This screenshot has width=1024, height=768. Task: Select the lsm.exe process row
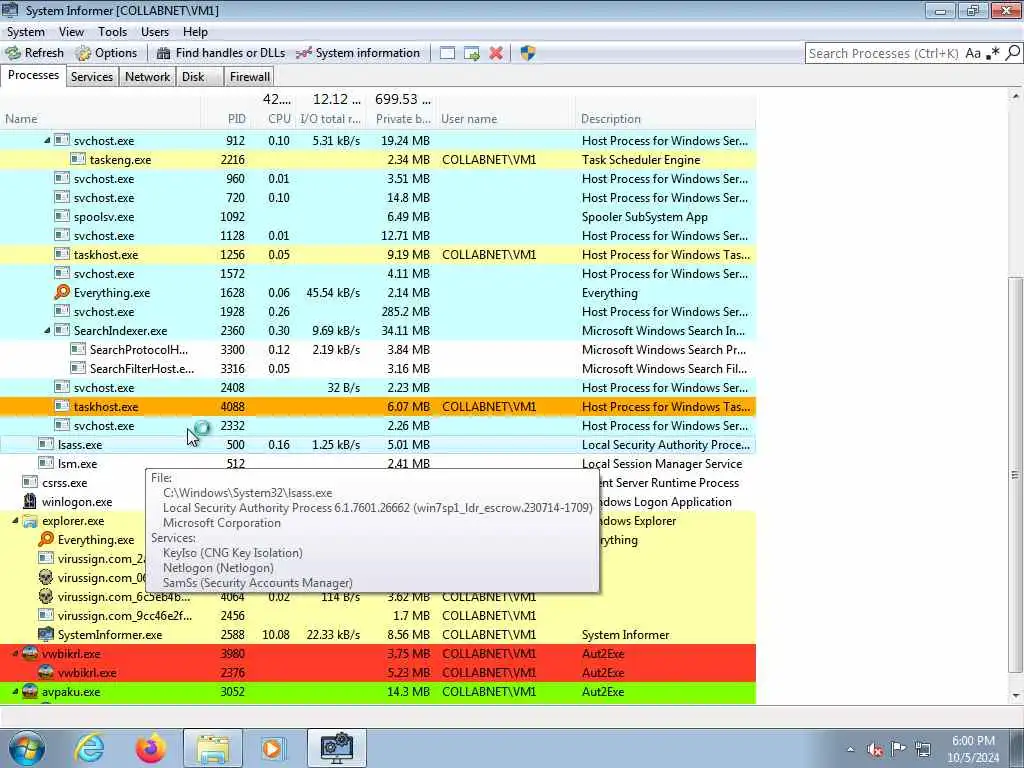click(x=377, y=464)
